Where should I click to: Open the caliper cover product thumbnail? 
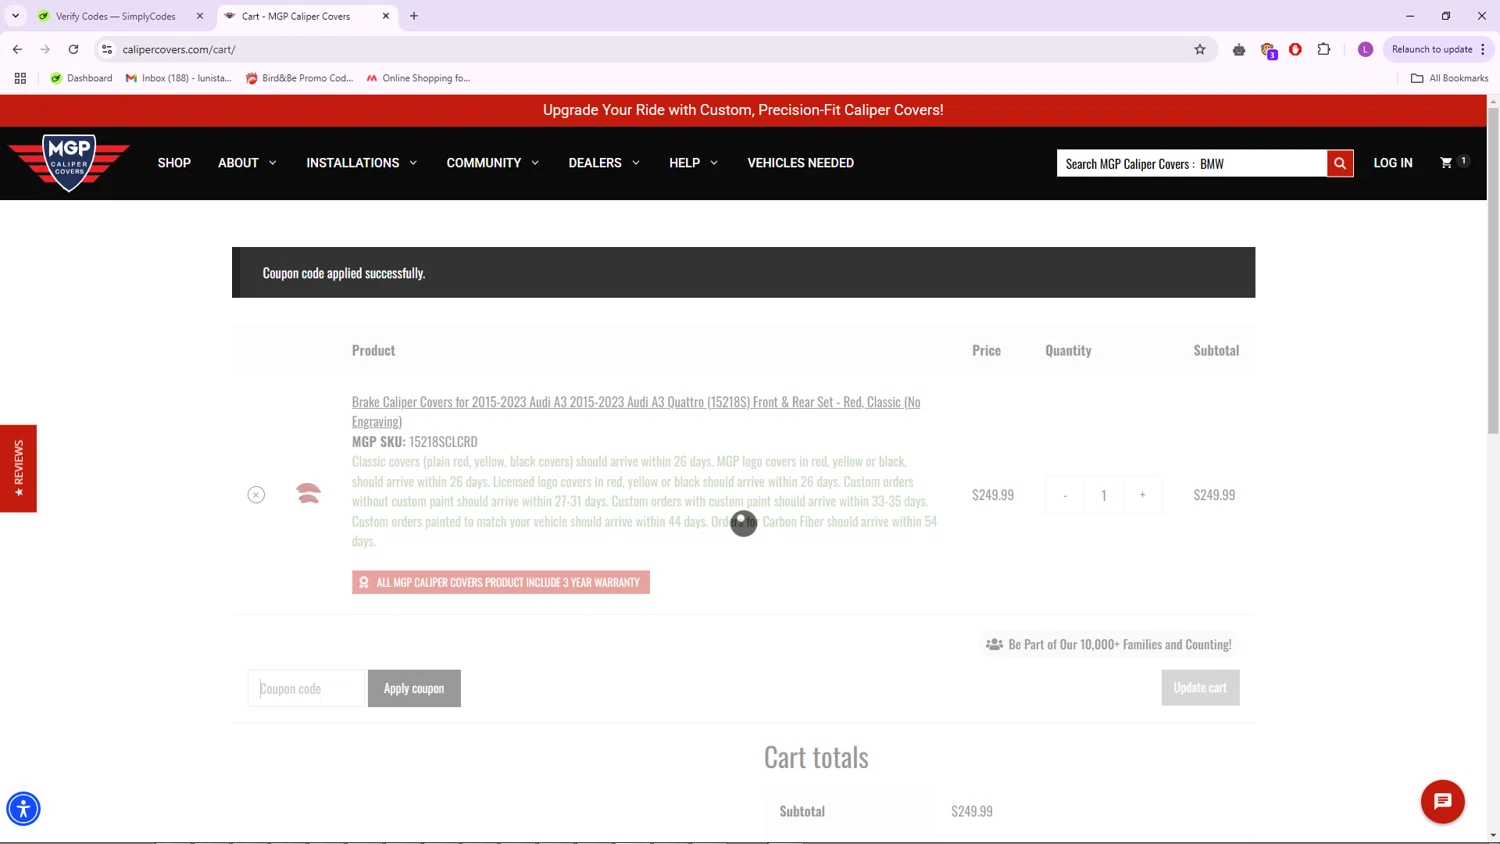coord(308,494)
